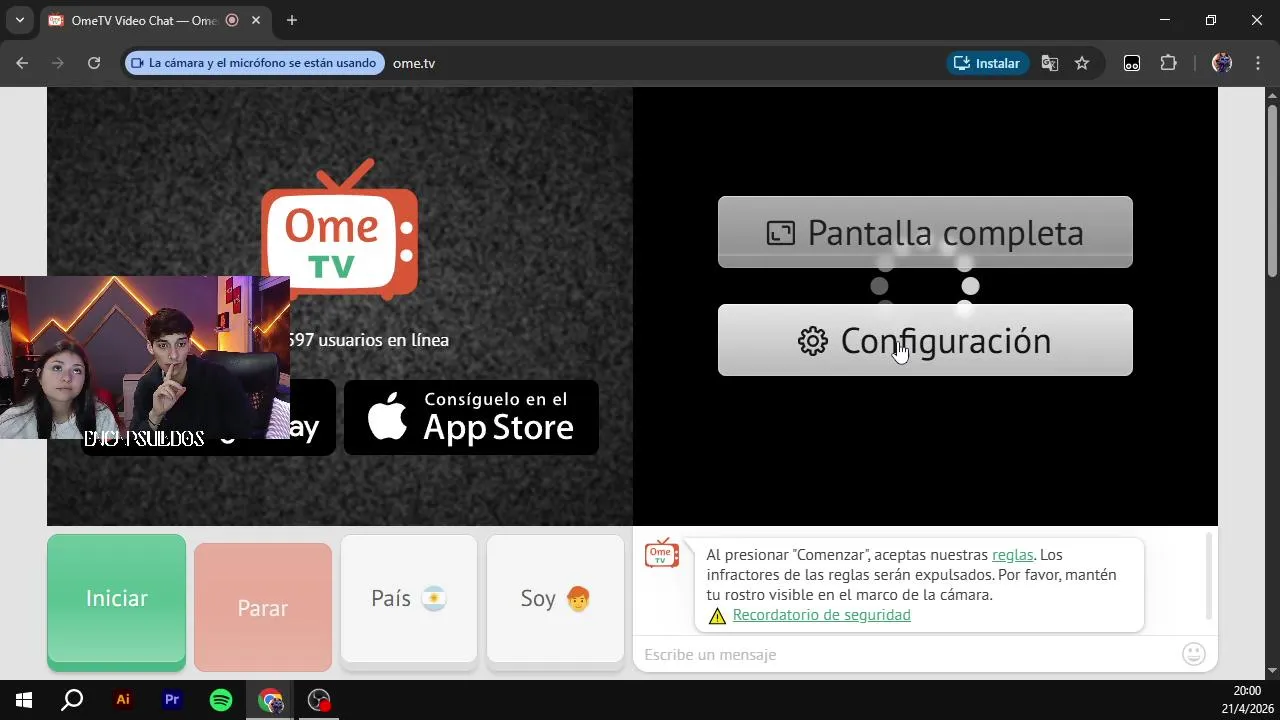Open Recordatorio de seguridad link
The width and height of the screenshot is (1280, 720).
[821, 615]
